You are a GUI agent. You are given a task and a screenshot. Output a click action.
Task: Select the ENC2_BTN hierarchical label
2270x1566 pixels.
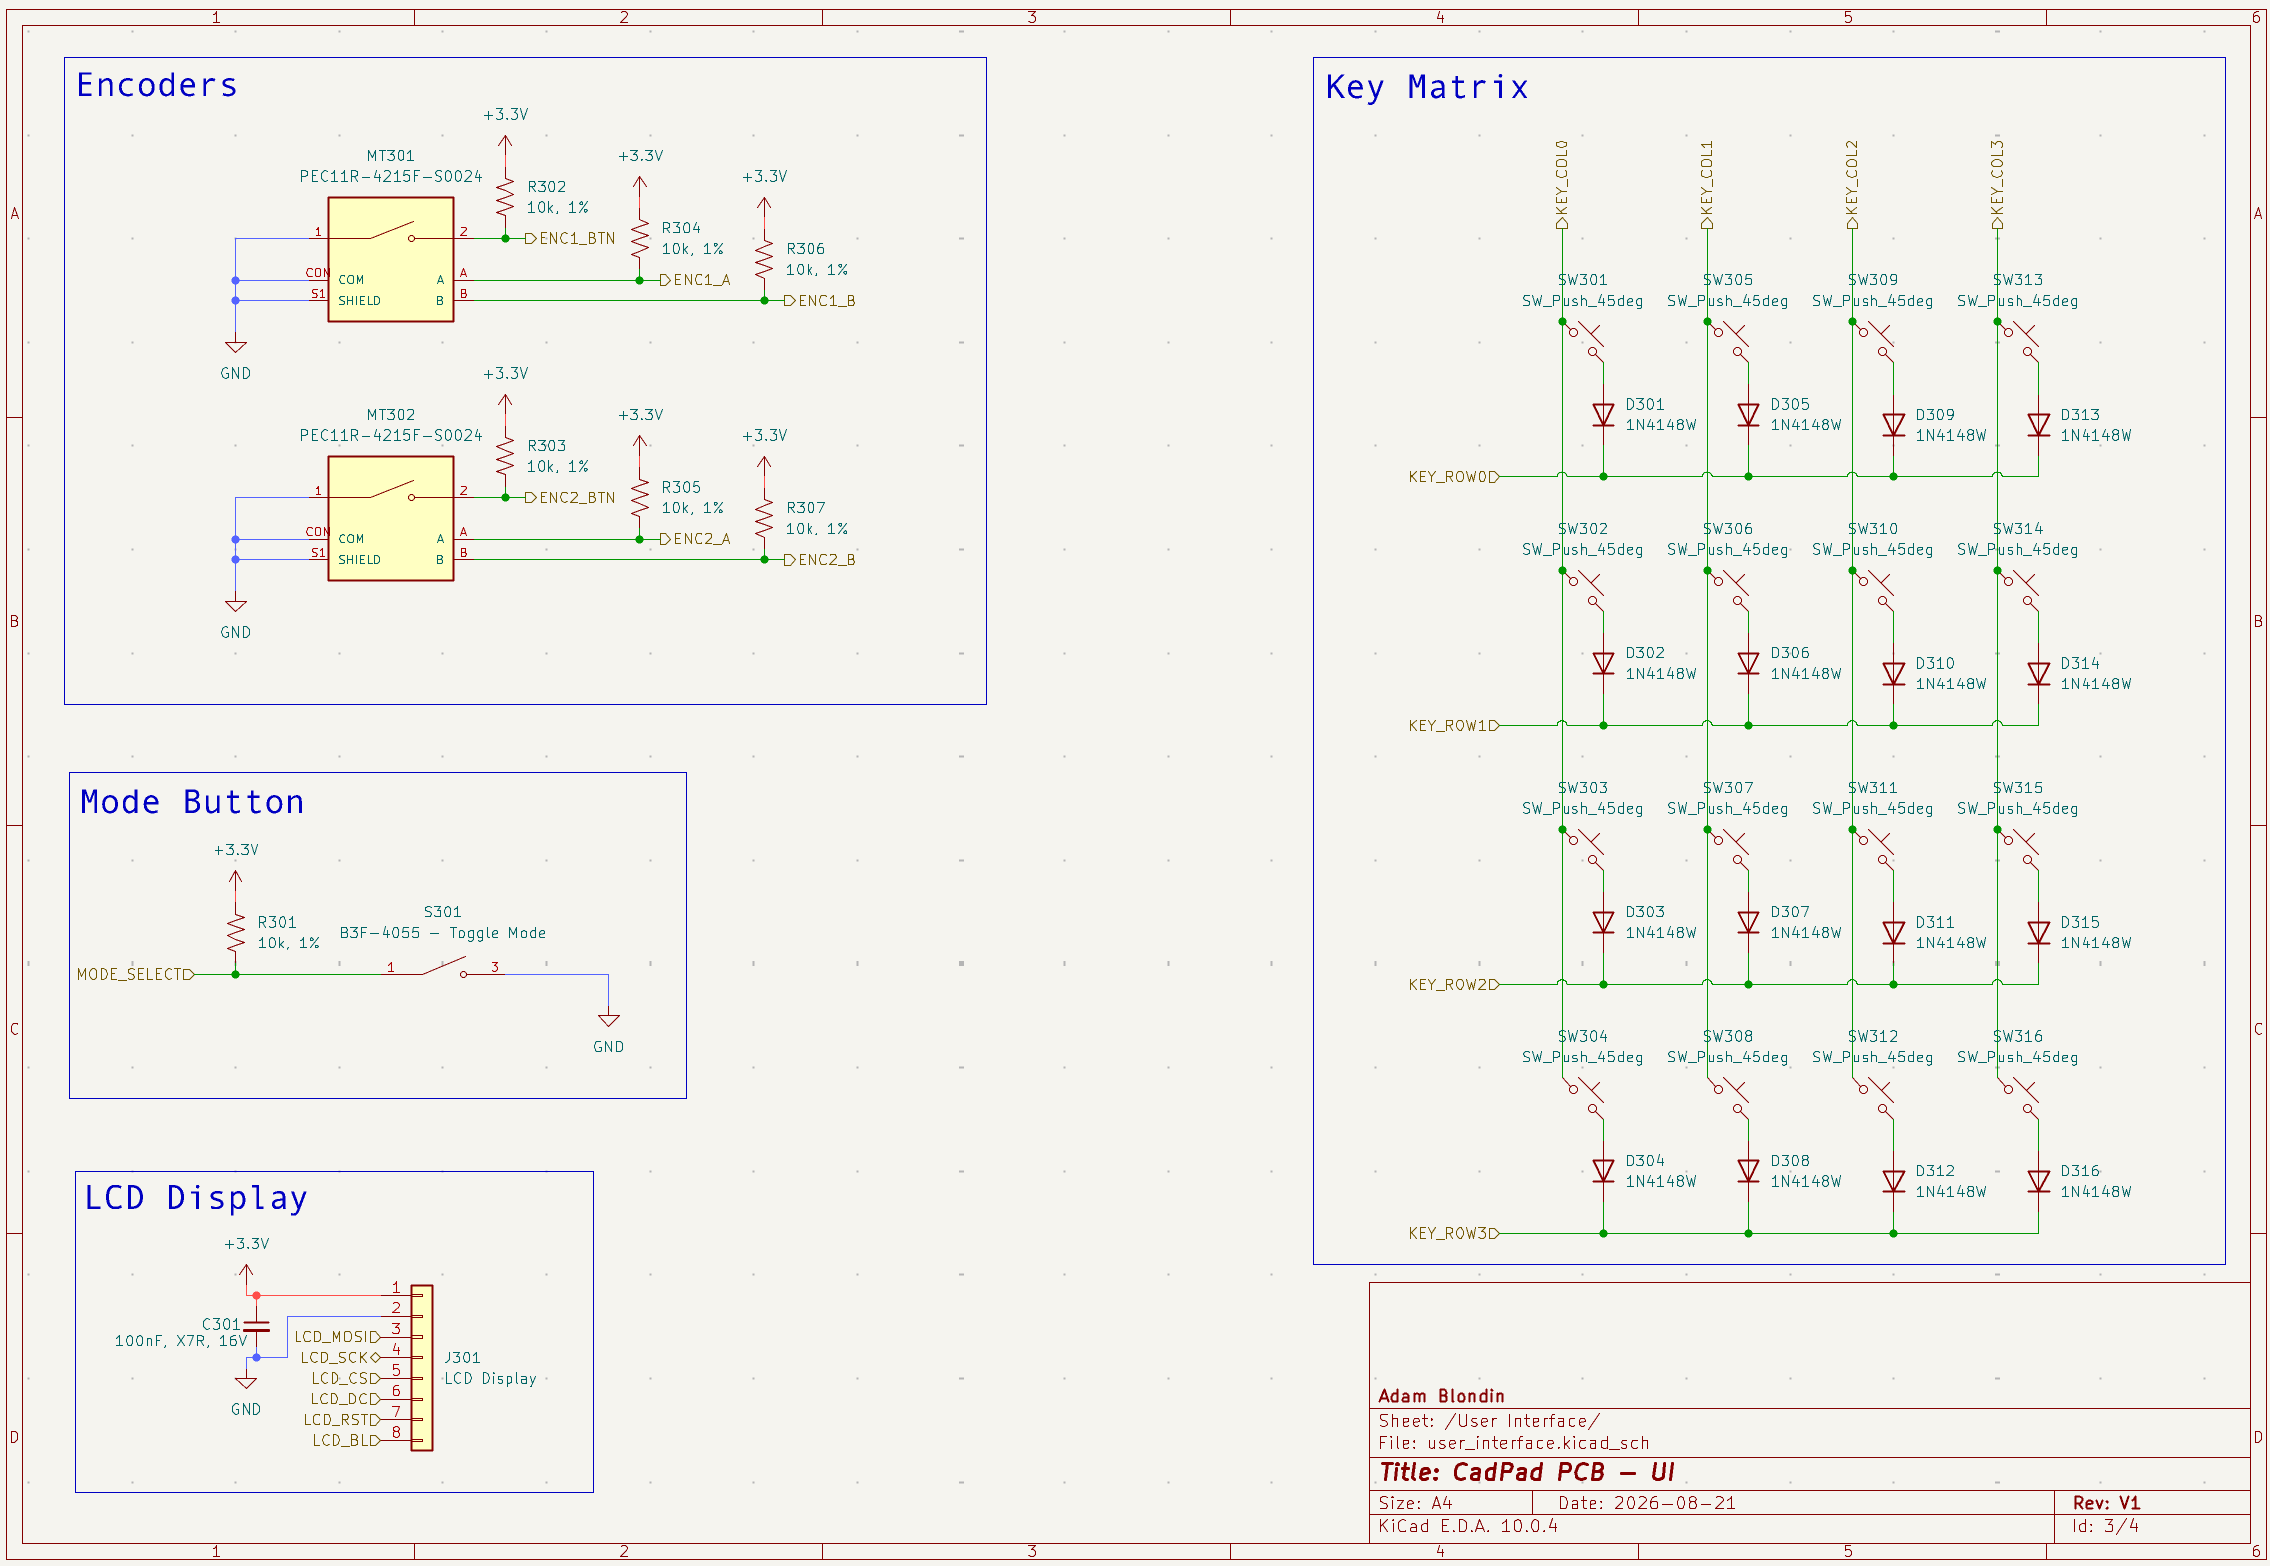(x=571, y=497)
